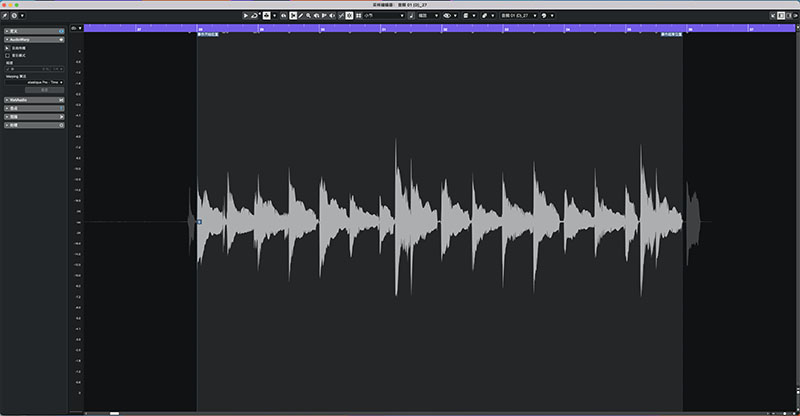Click the audition play button in toolbar
Viewport: 800px width, 416px height.
pyautogui.click(x=245, y=16)
